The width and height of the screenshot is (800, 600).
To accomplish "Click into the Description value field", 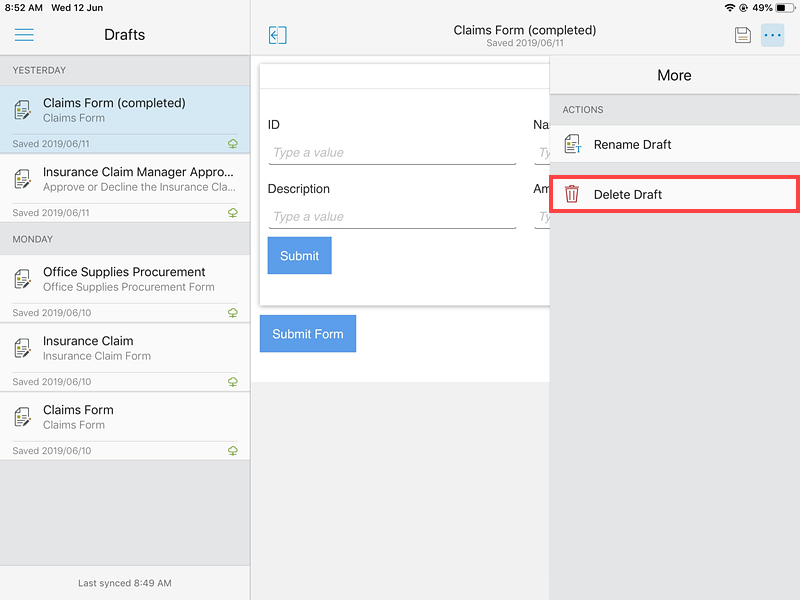I will [x=392, y=217].
